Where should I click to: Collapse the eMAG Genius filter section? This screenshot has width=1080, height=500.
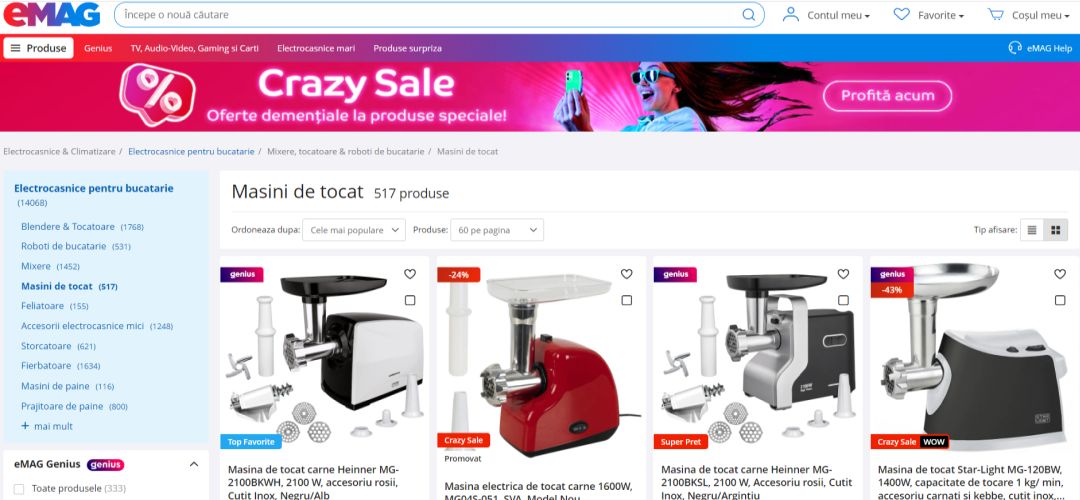pos(194,464)
